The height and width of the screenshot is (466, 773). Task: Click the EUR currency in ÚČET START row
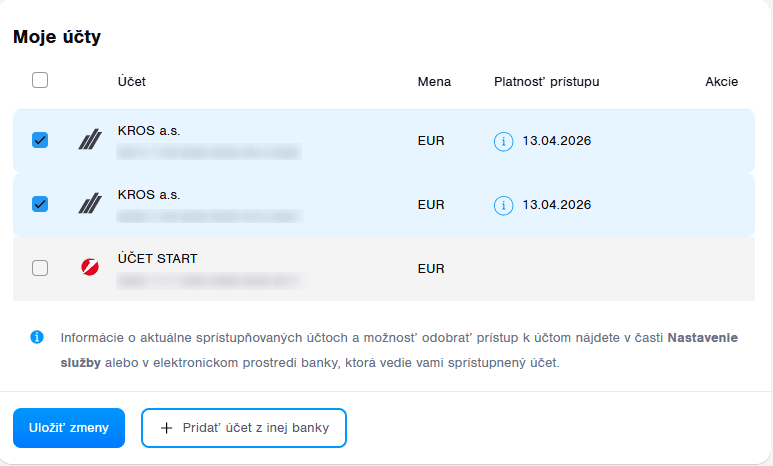pos(431,268)
